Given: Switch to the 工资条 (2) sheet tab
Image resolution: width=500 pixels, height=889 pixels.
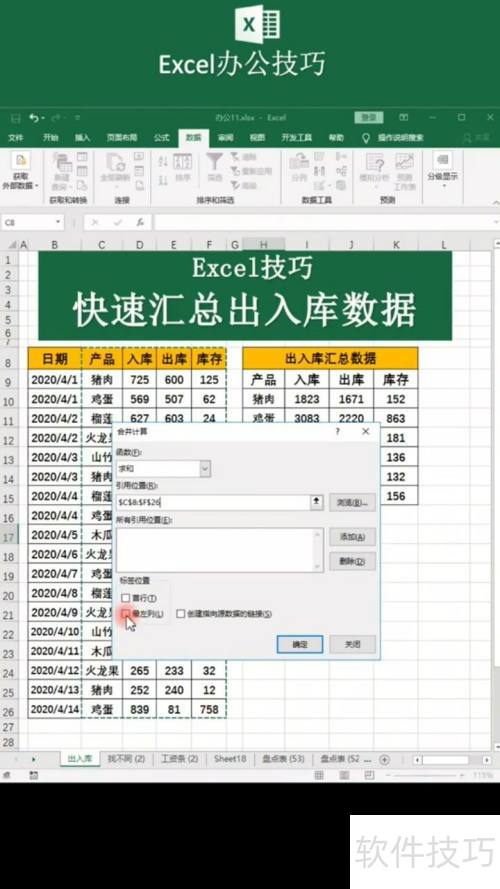Looking at the screenshot, I should tap(179, 759).
